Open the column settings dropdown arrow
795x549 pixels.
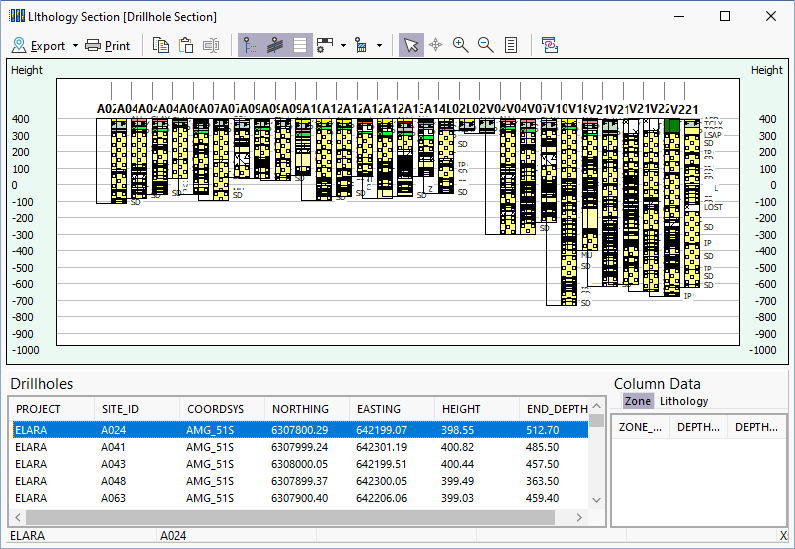pyautogui.click(x=343, y=46)
